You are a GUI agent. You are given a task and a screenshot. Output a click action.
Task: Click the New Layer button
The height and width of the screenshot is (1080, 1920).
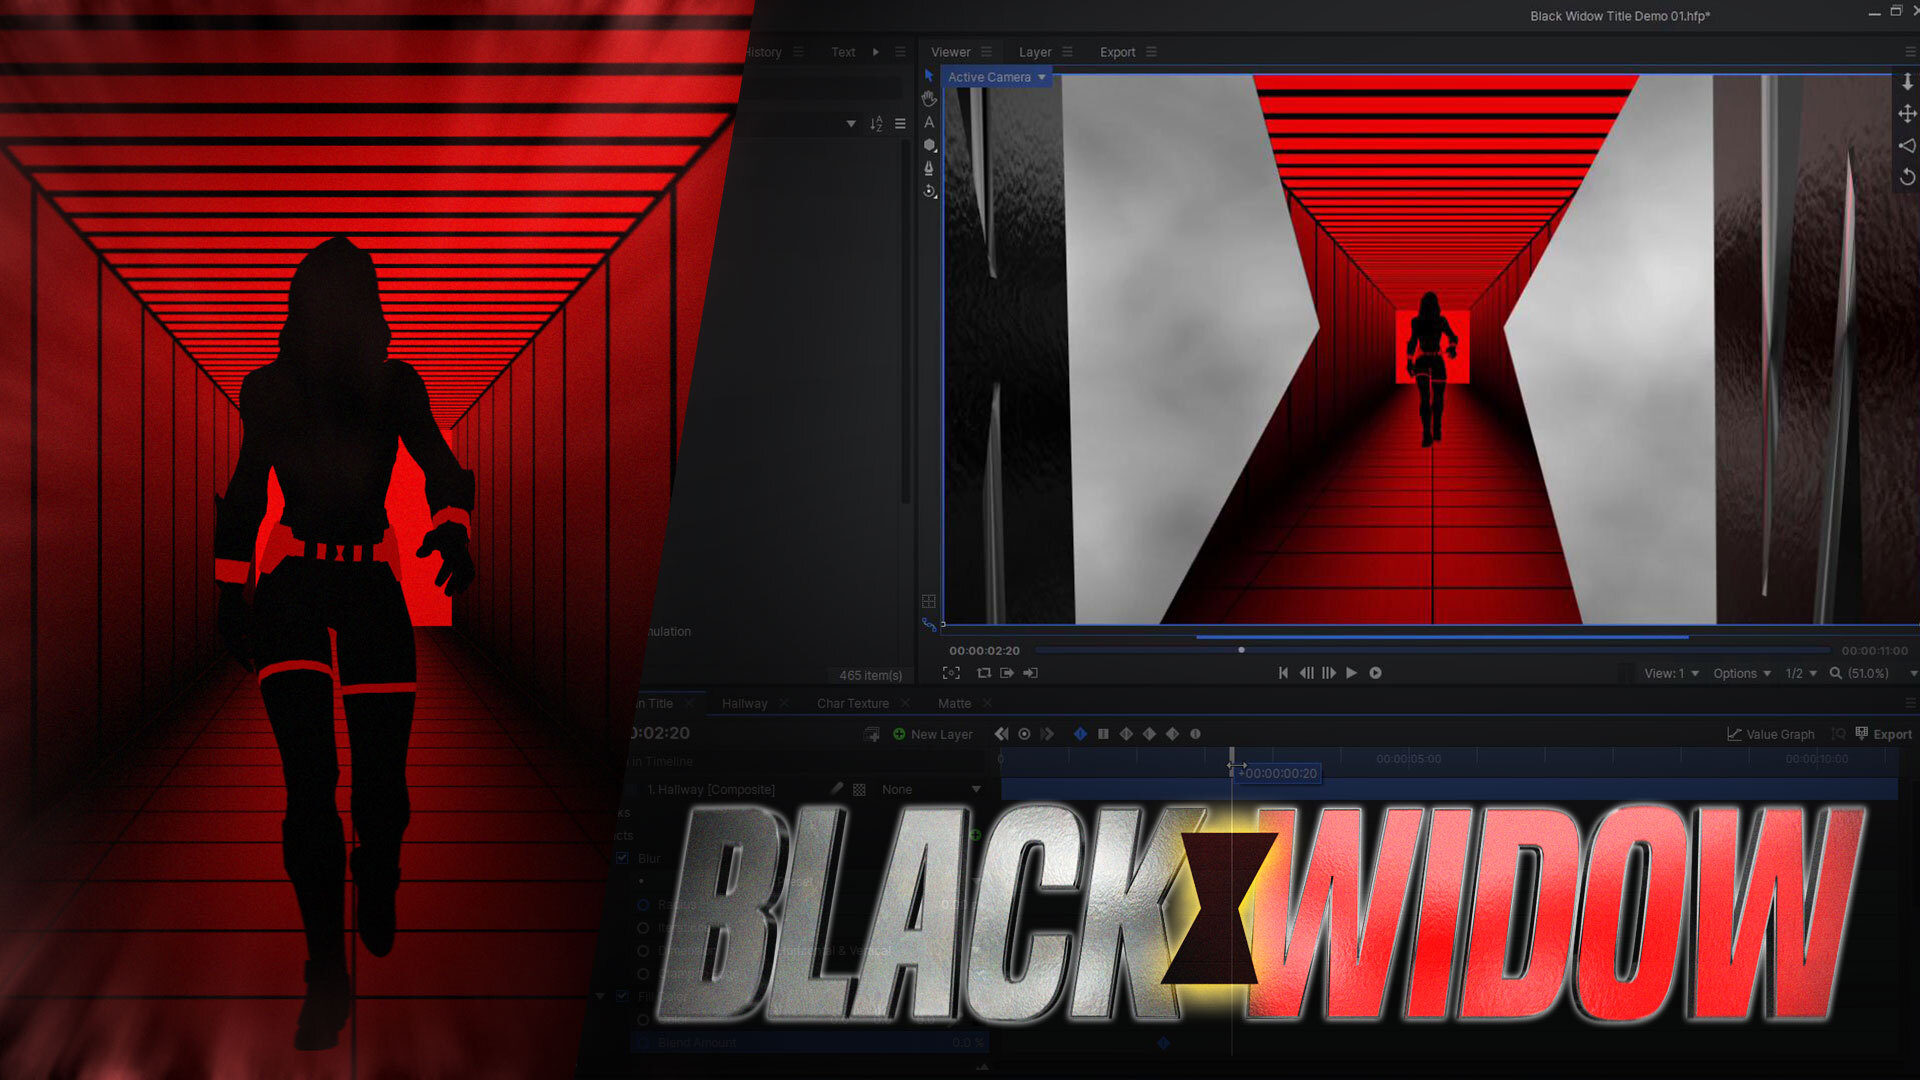tap(932, 734)
